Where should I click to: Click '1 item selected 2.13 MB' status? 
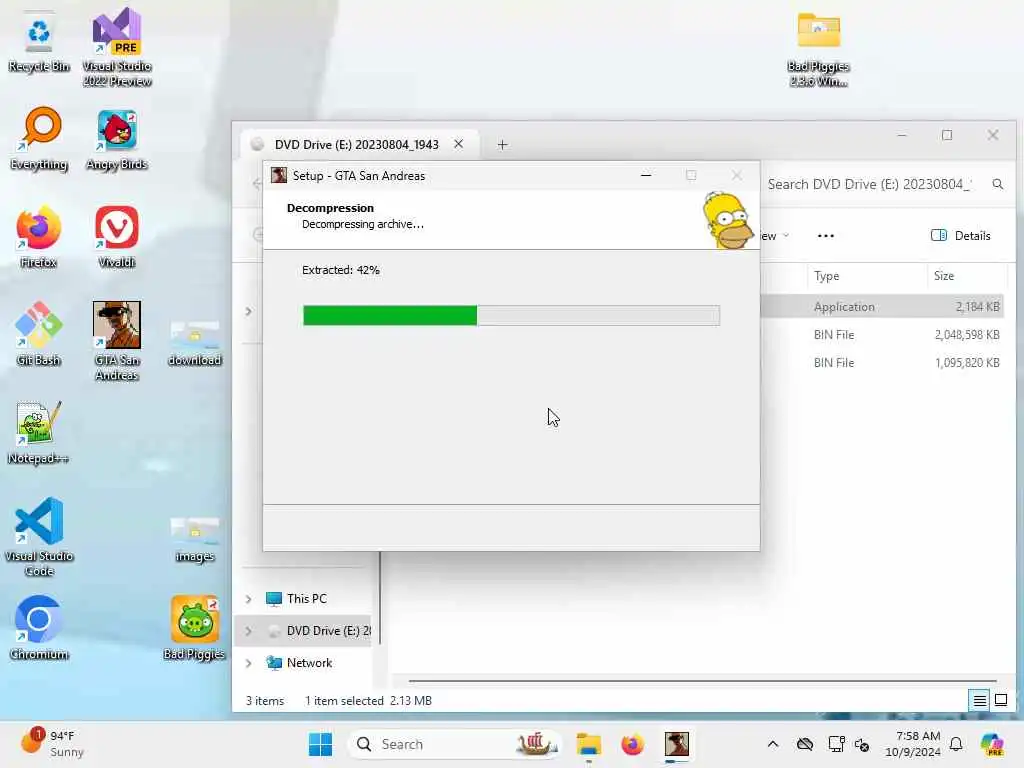368,701
